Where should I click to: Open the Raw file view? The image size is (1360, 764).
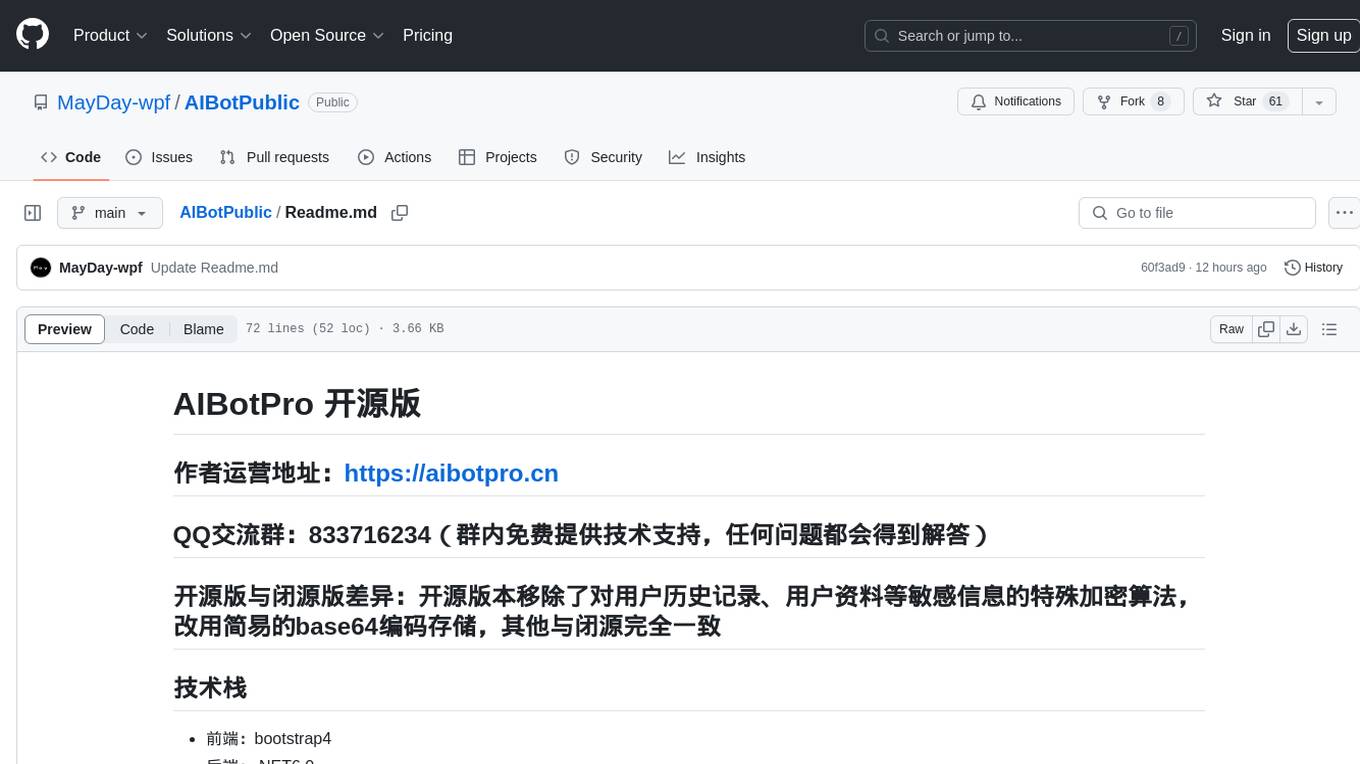click(1231, 329)
